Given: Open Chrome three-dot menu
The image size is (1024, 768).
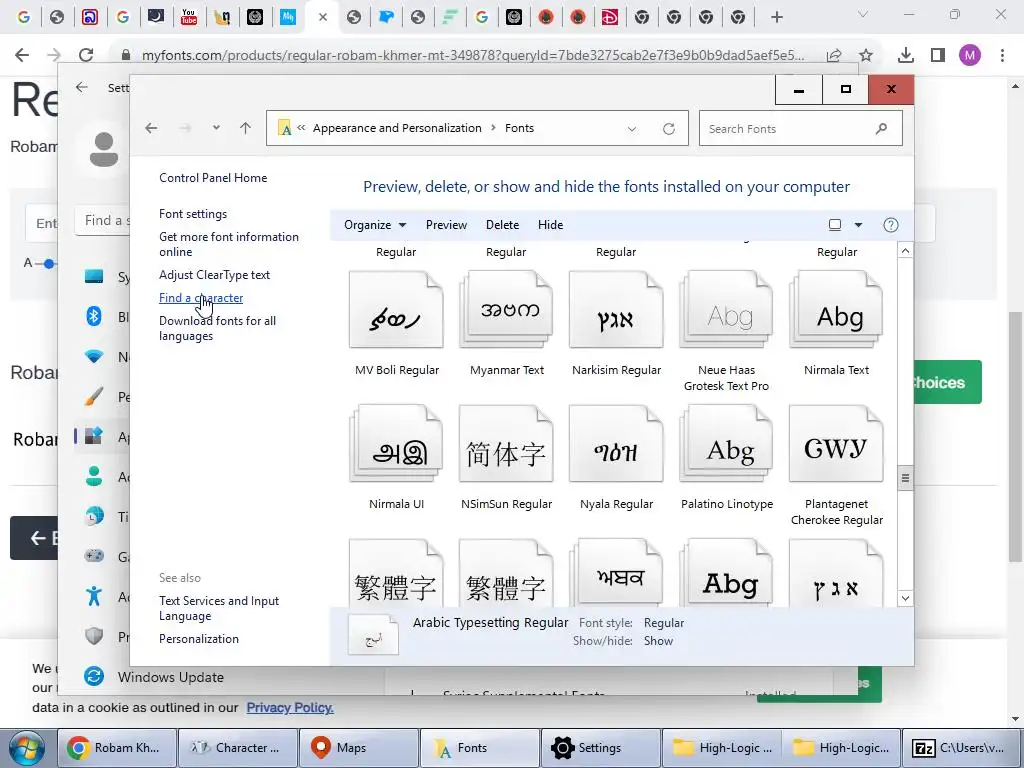Looking at the screenshot, I should click(x=1002, y=55).
